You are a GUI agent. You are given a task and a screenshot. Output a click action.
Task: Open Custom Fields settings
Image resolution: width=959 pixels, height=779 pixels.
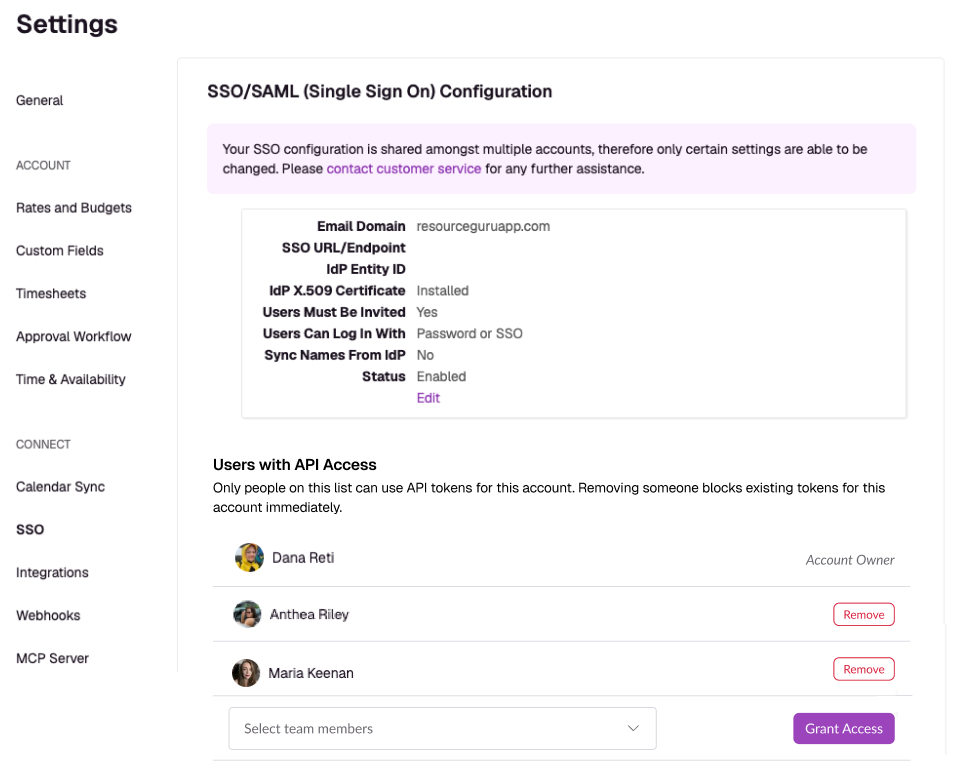coord(60,251)
